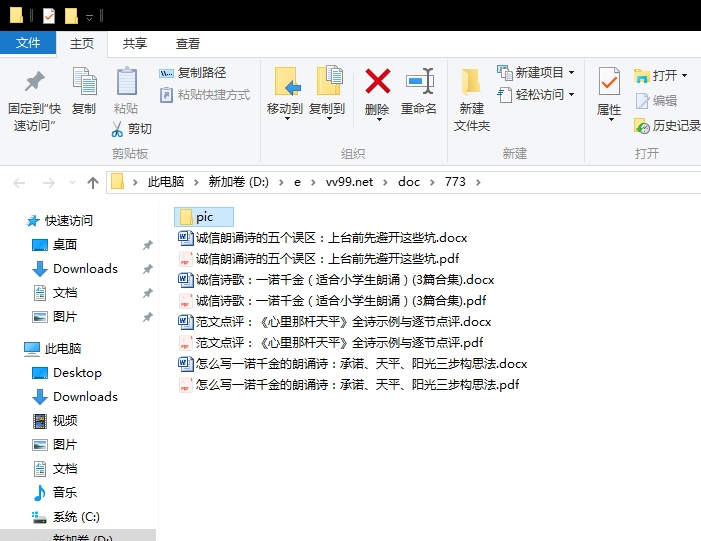This screenshot has width=701, height=541.
Task: Open the History button
Action: click(667, 126)
